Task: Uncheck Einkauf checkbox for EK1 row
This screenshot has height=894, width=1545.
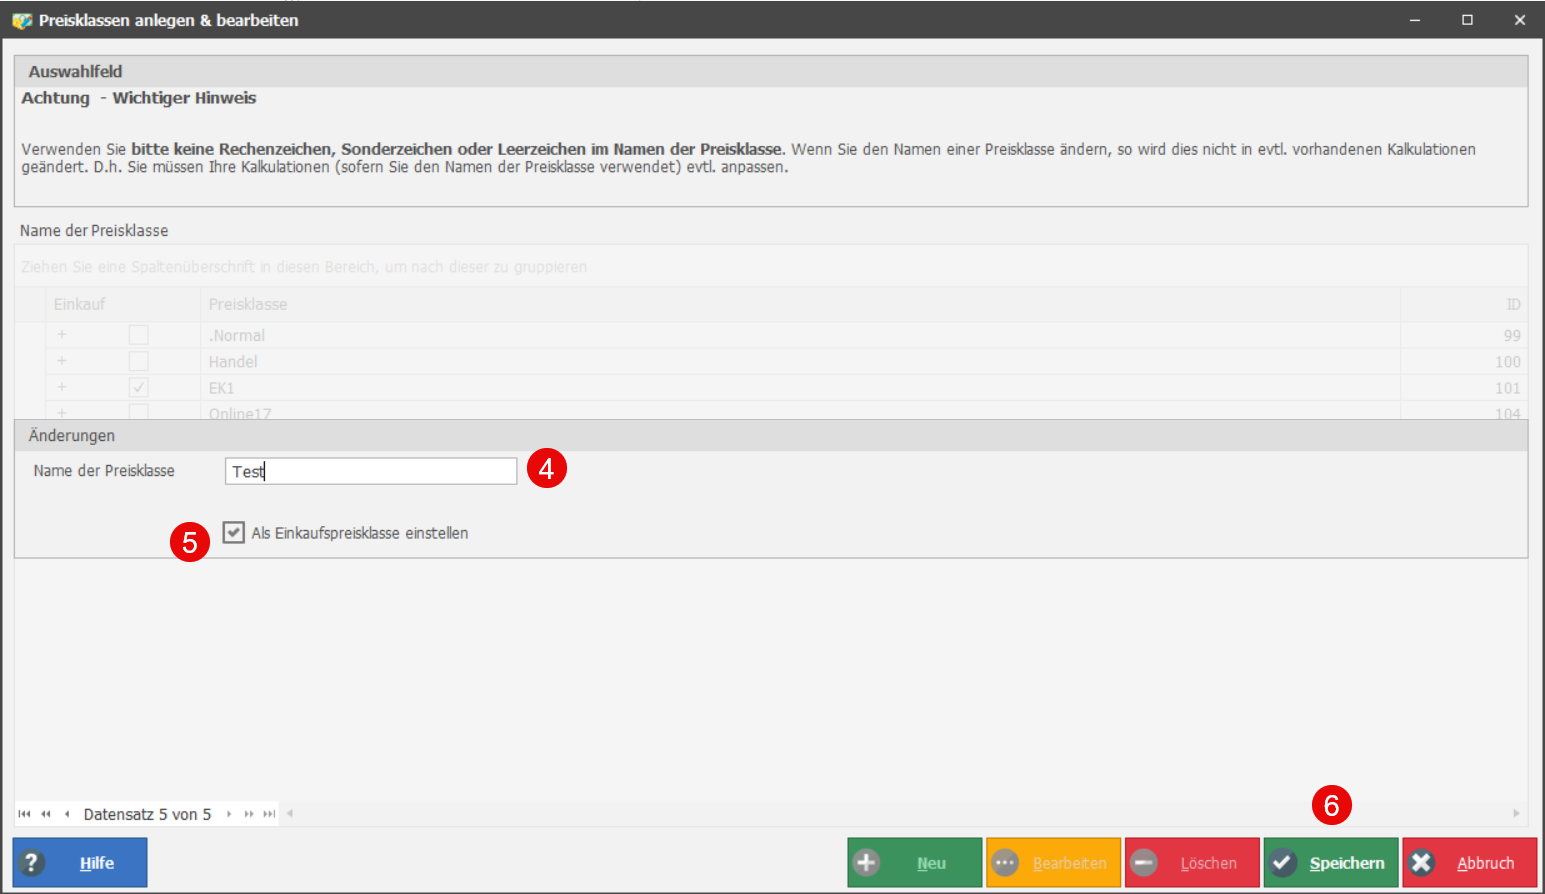Action: pyautogui.click(x=139, y=387)
